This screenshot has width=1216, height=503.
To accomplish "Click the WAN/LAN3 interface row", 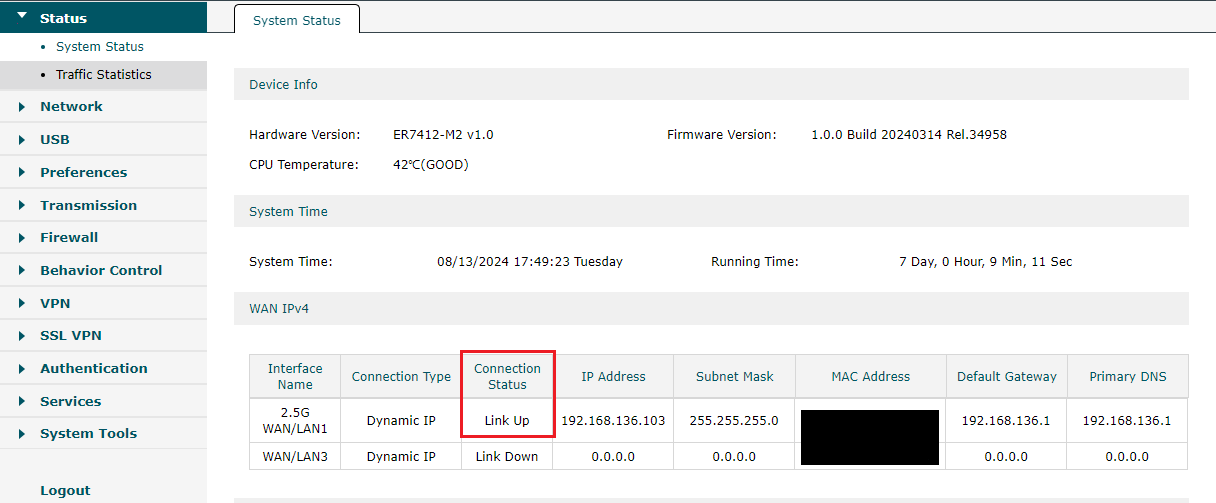I will (295, 457).
